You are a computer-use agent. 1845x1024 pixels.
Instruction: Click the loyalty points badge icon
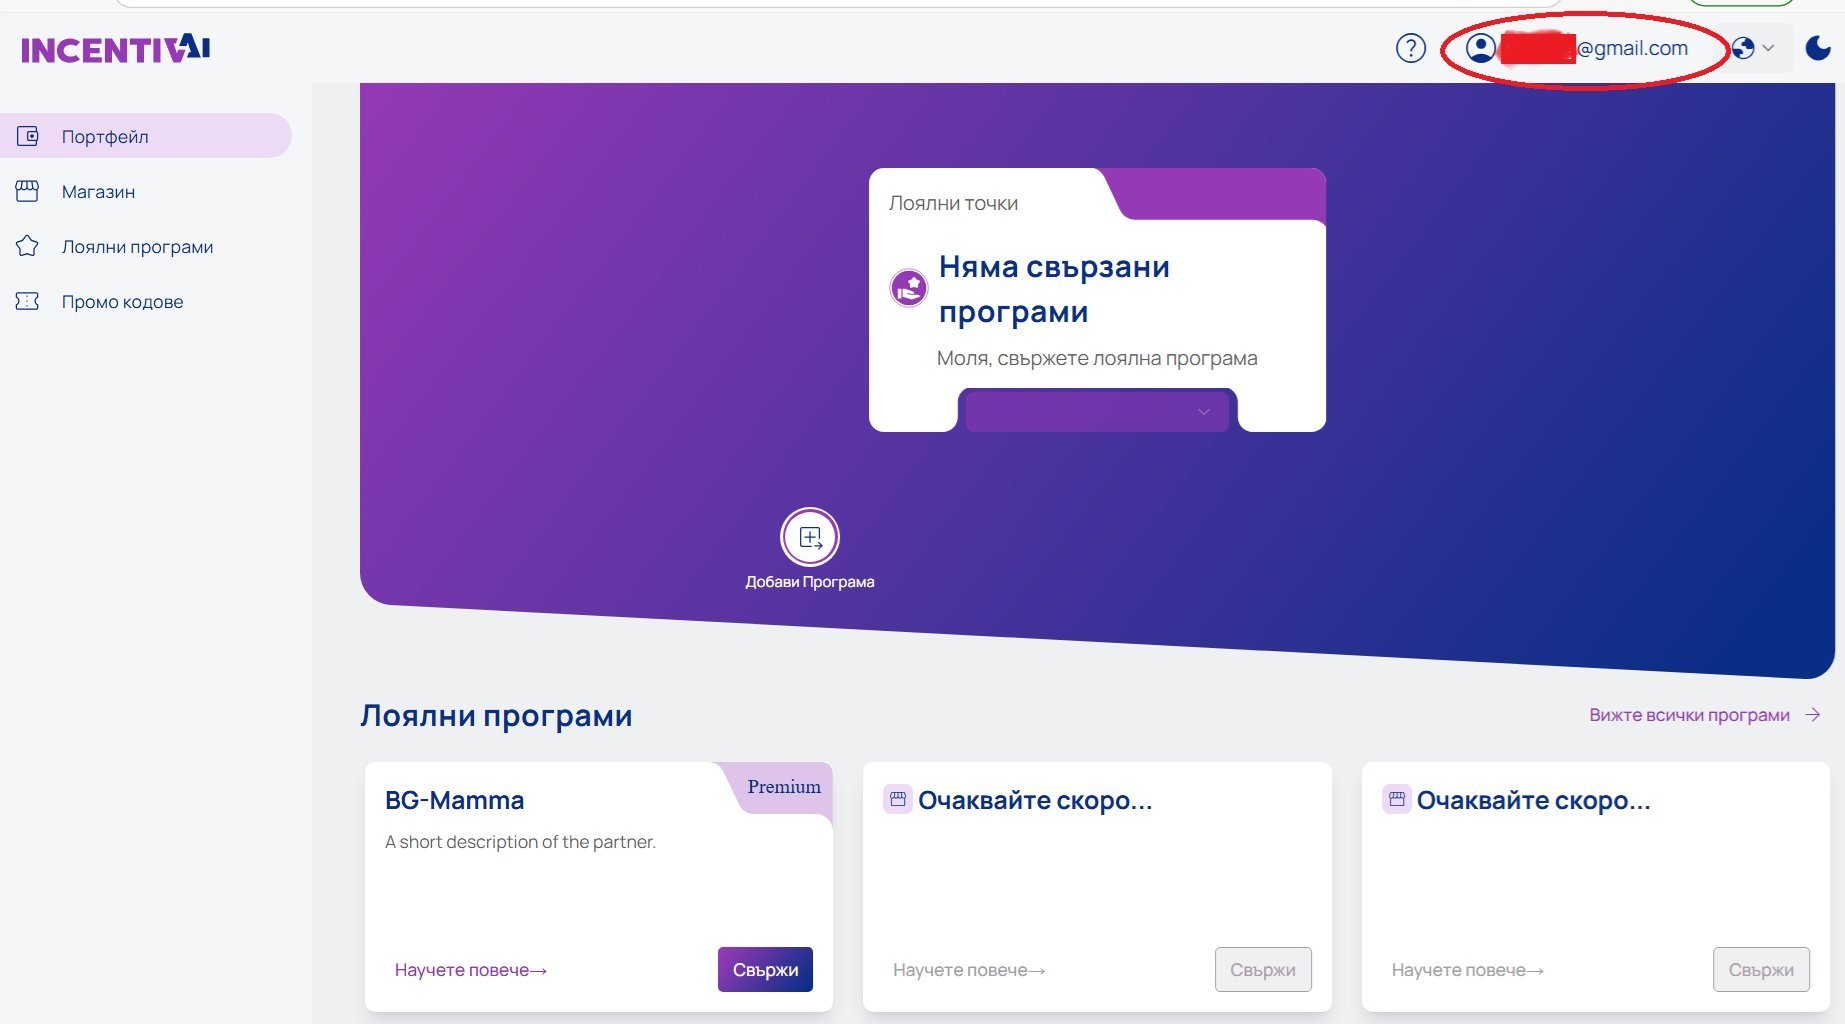909,289
